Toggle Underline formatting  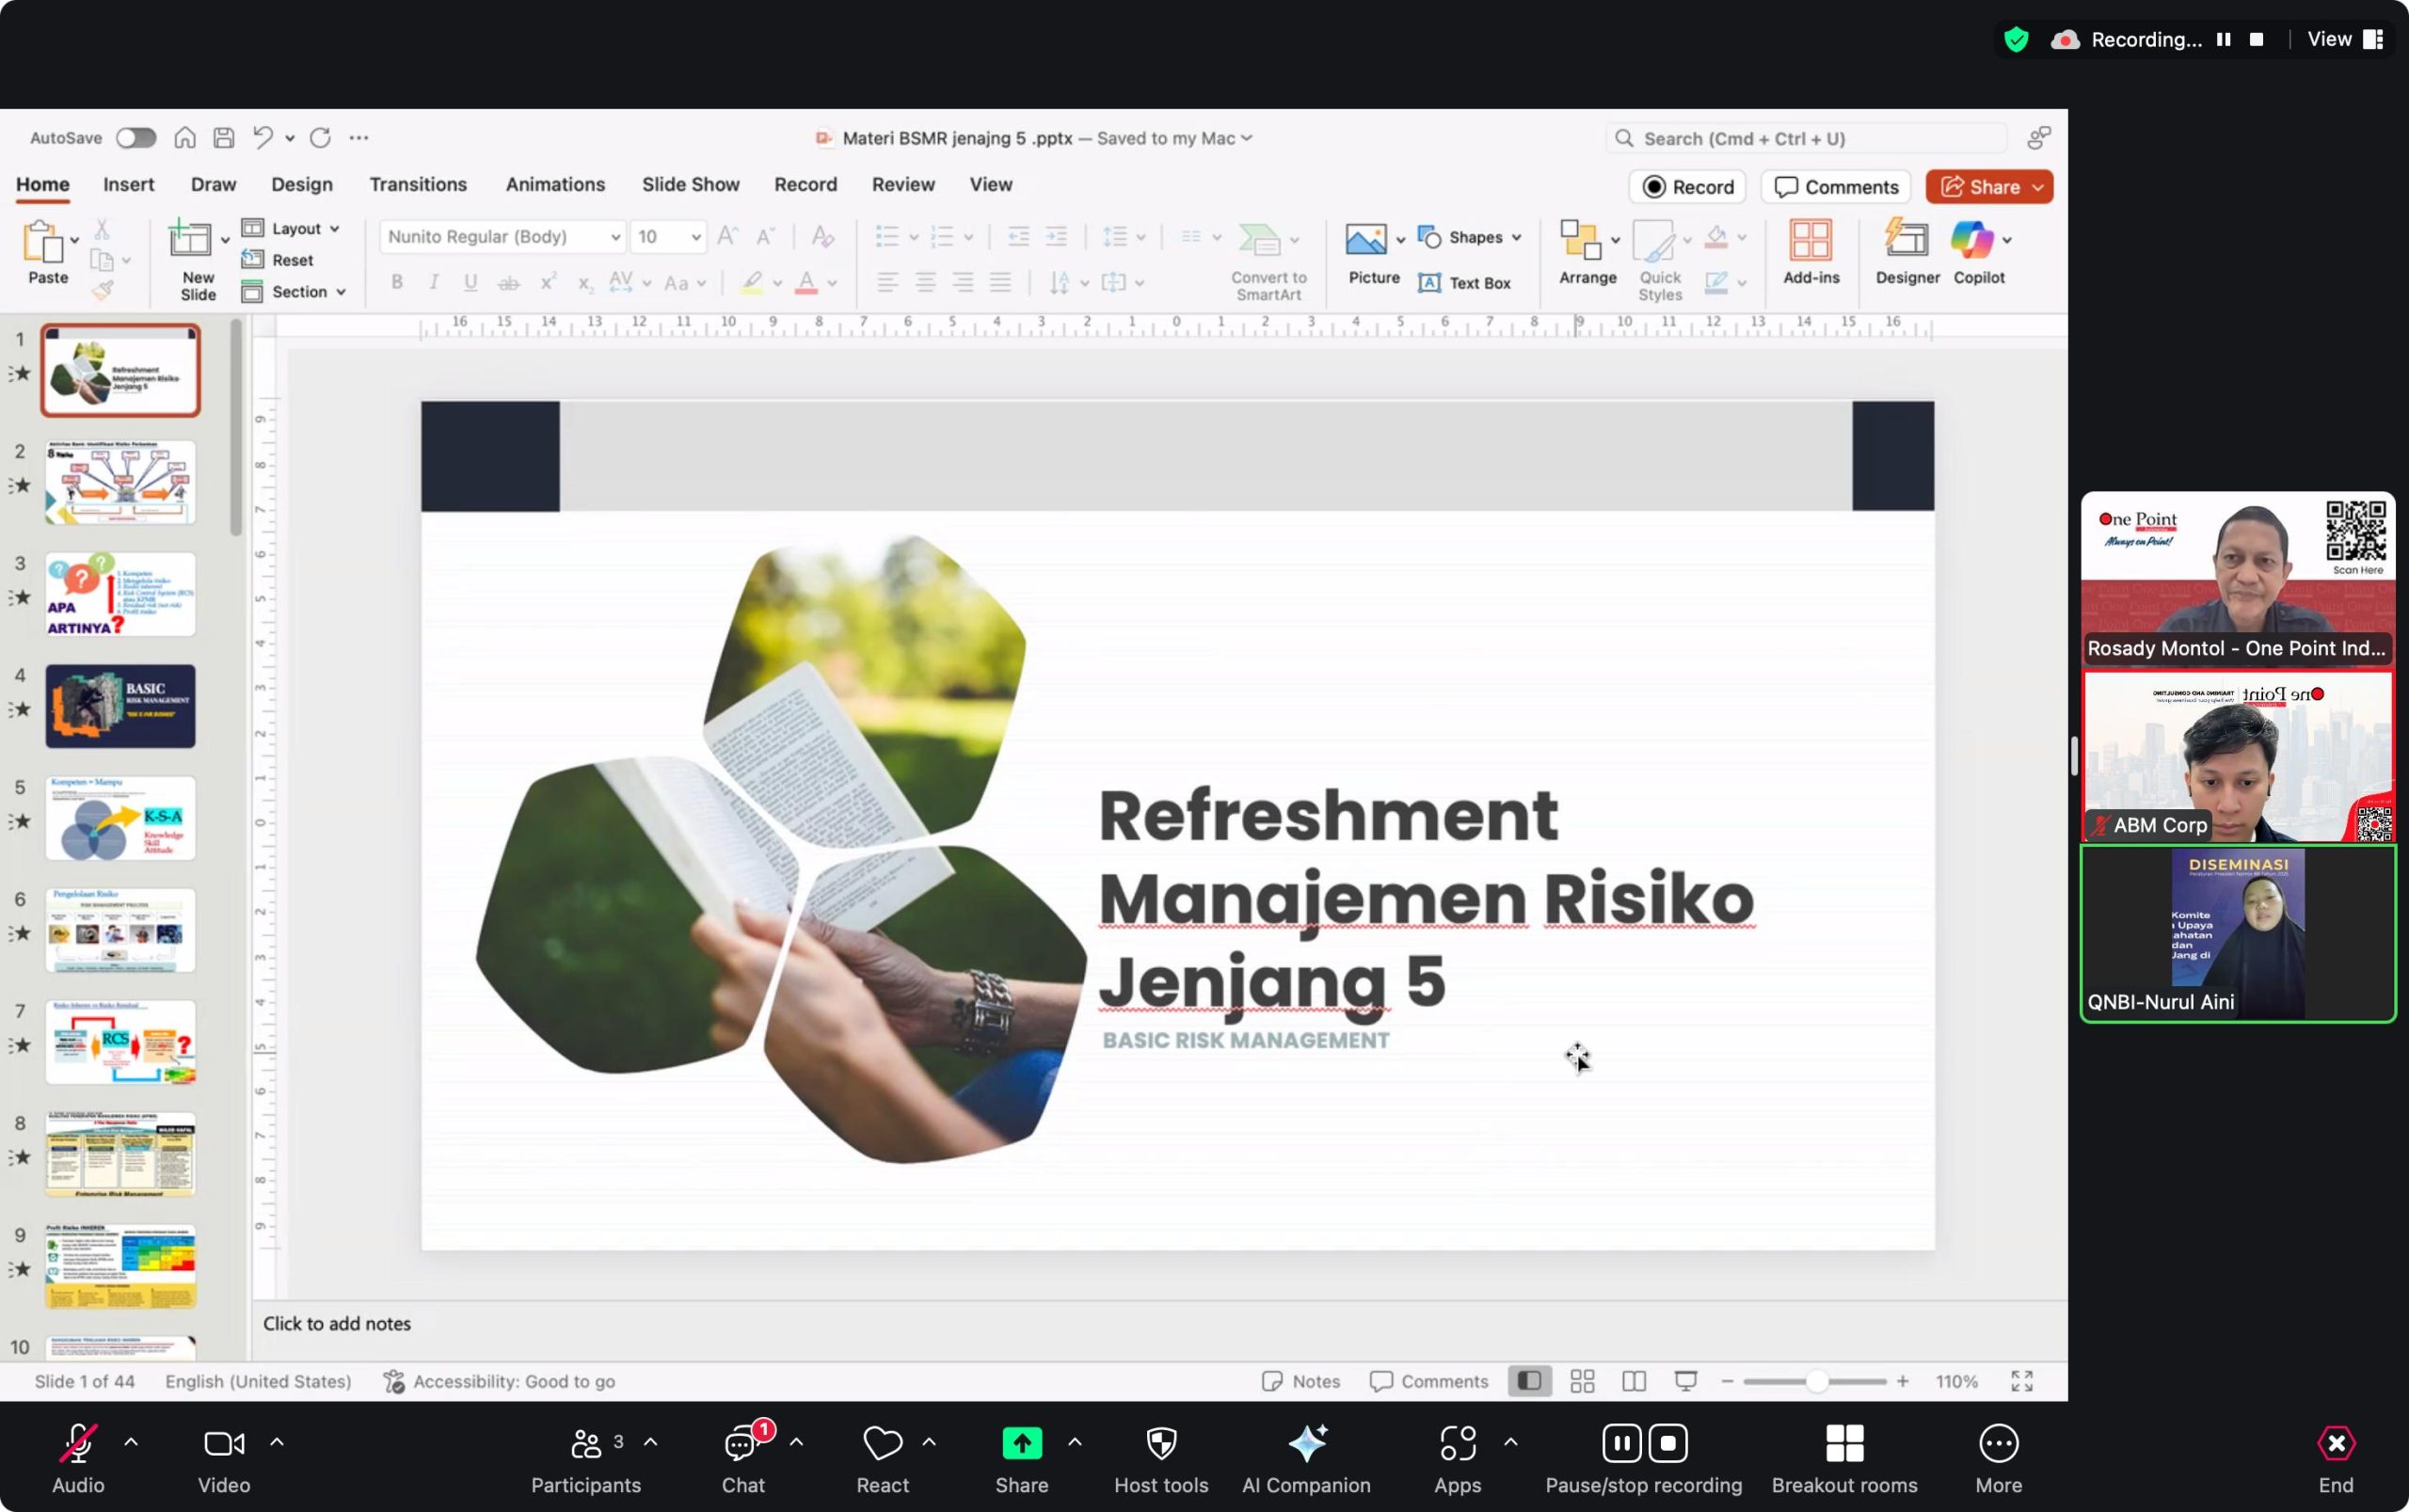coord(470,282)
